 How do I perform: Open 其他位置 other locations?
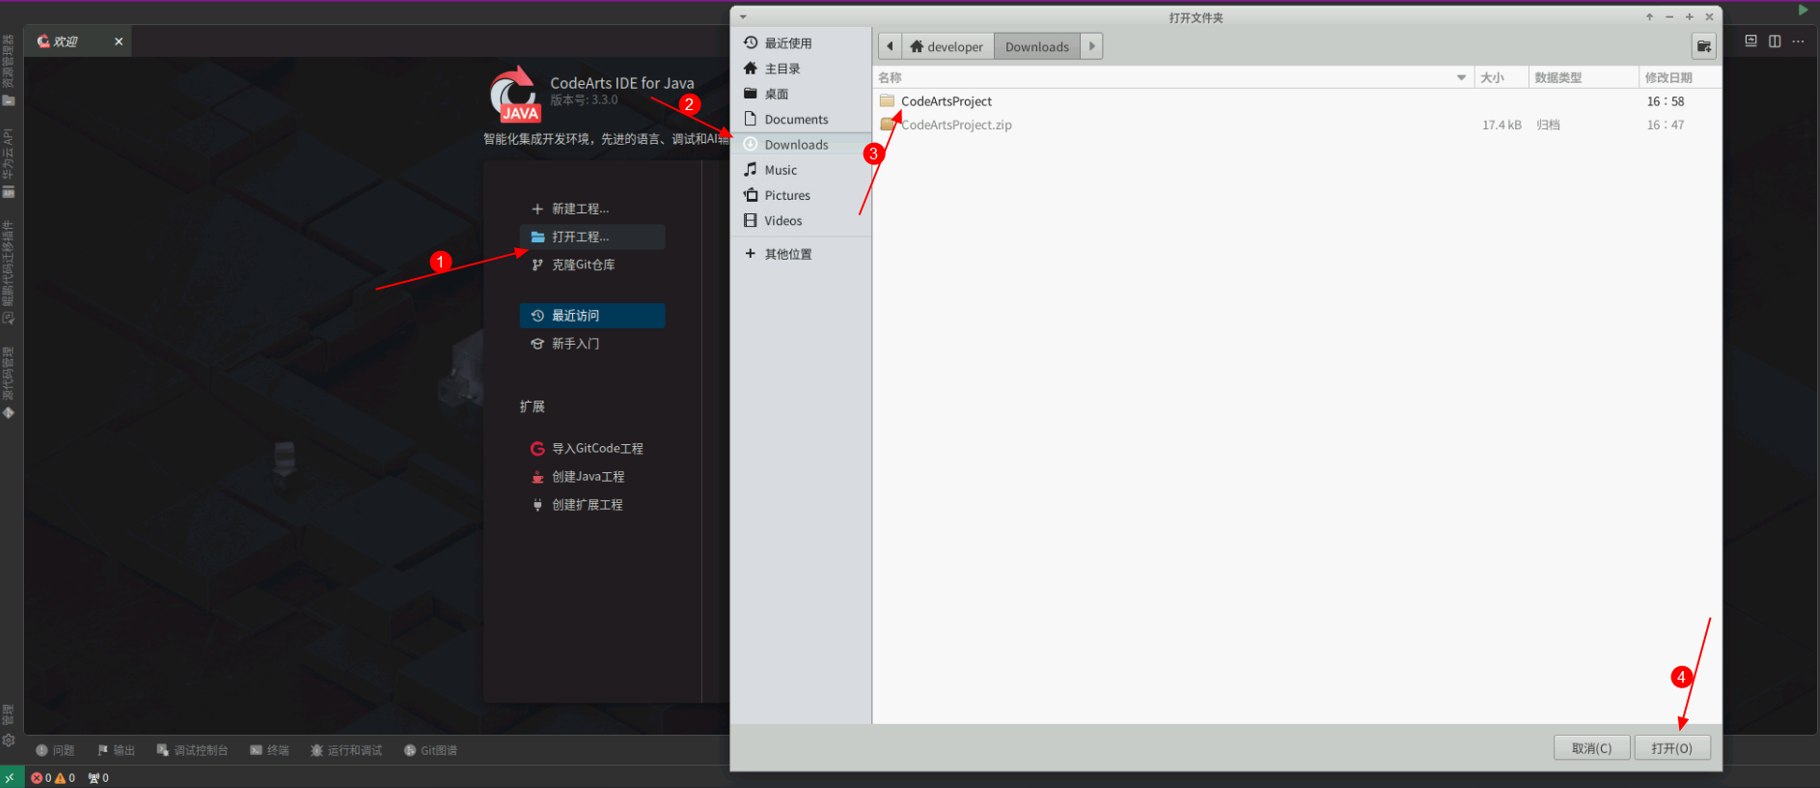point(800,254)
